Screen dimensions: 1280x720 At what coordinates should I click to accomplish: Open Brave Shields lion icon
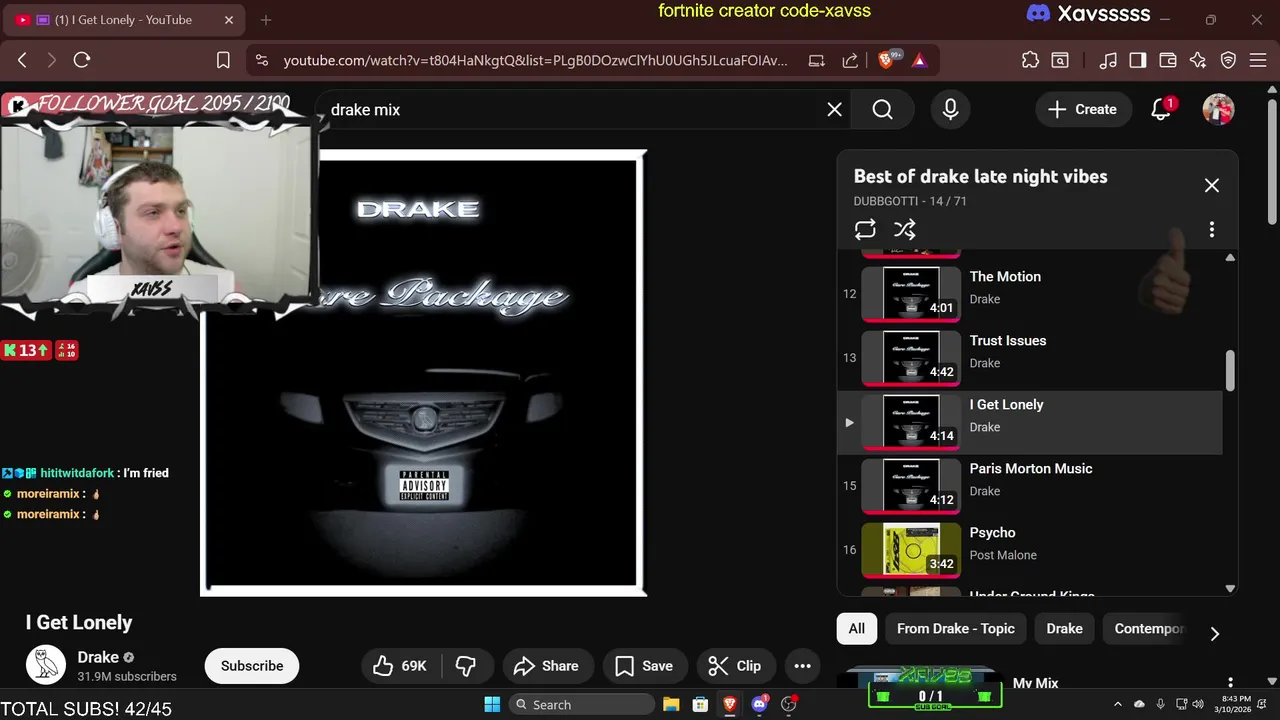click(x=887, y=60)
